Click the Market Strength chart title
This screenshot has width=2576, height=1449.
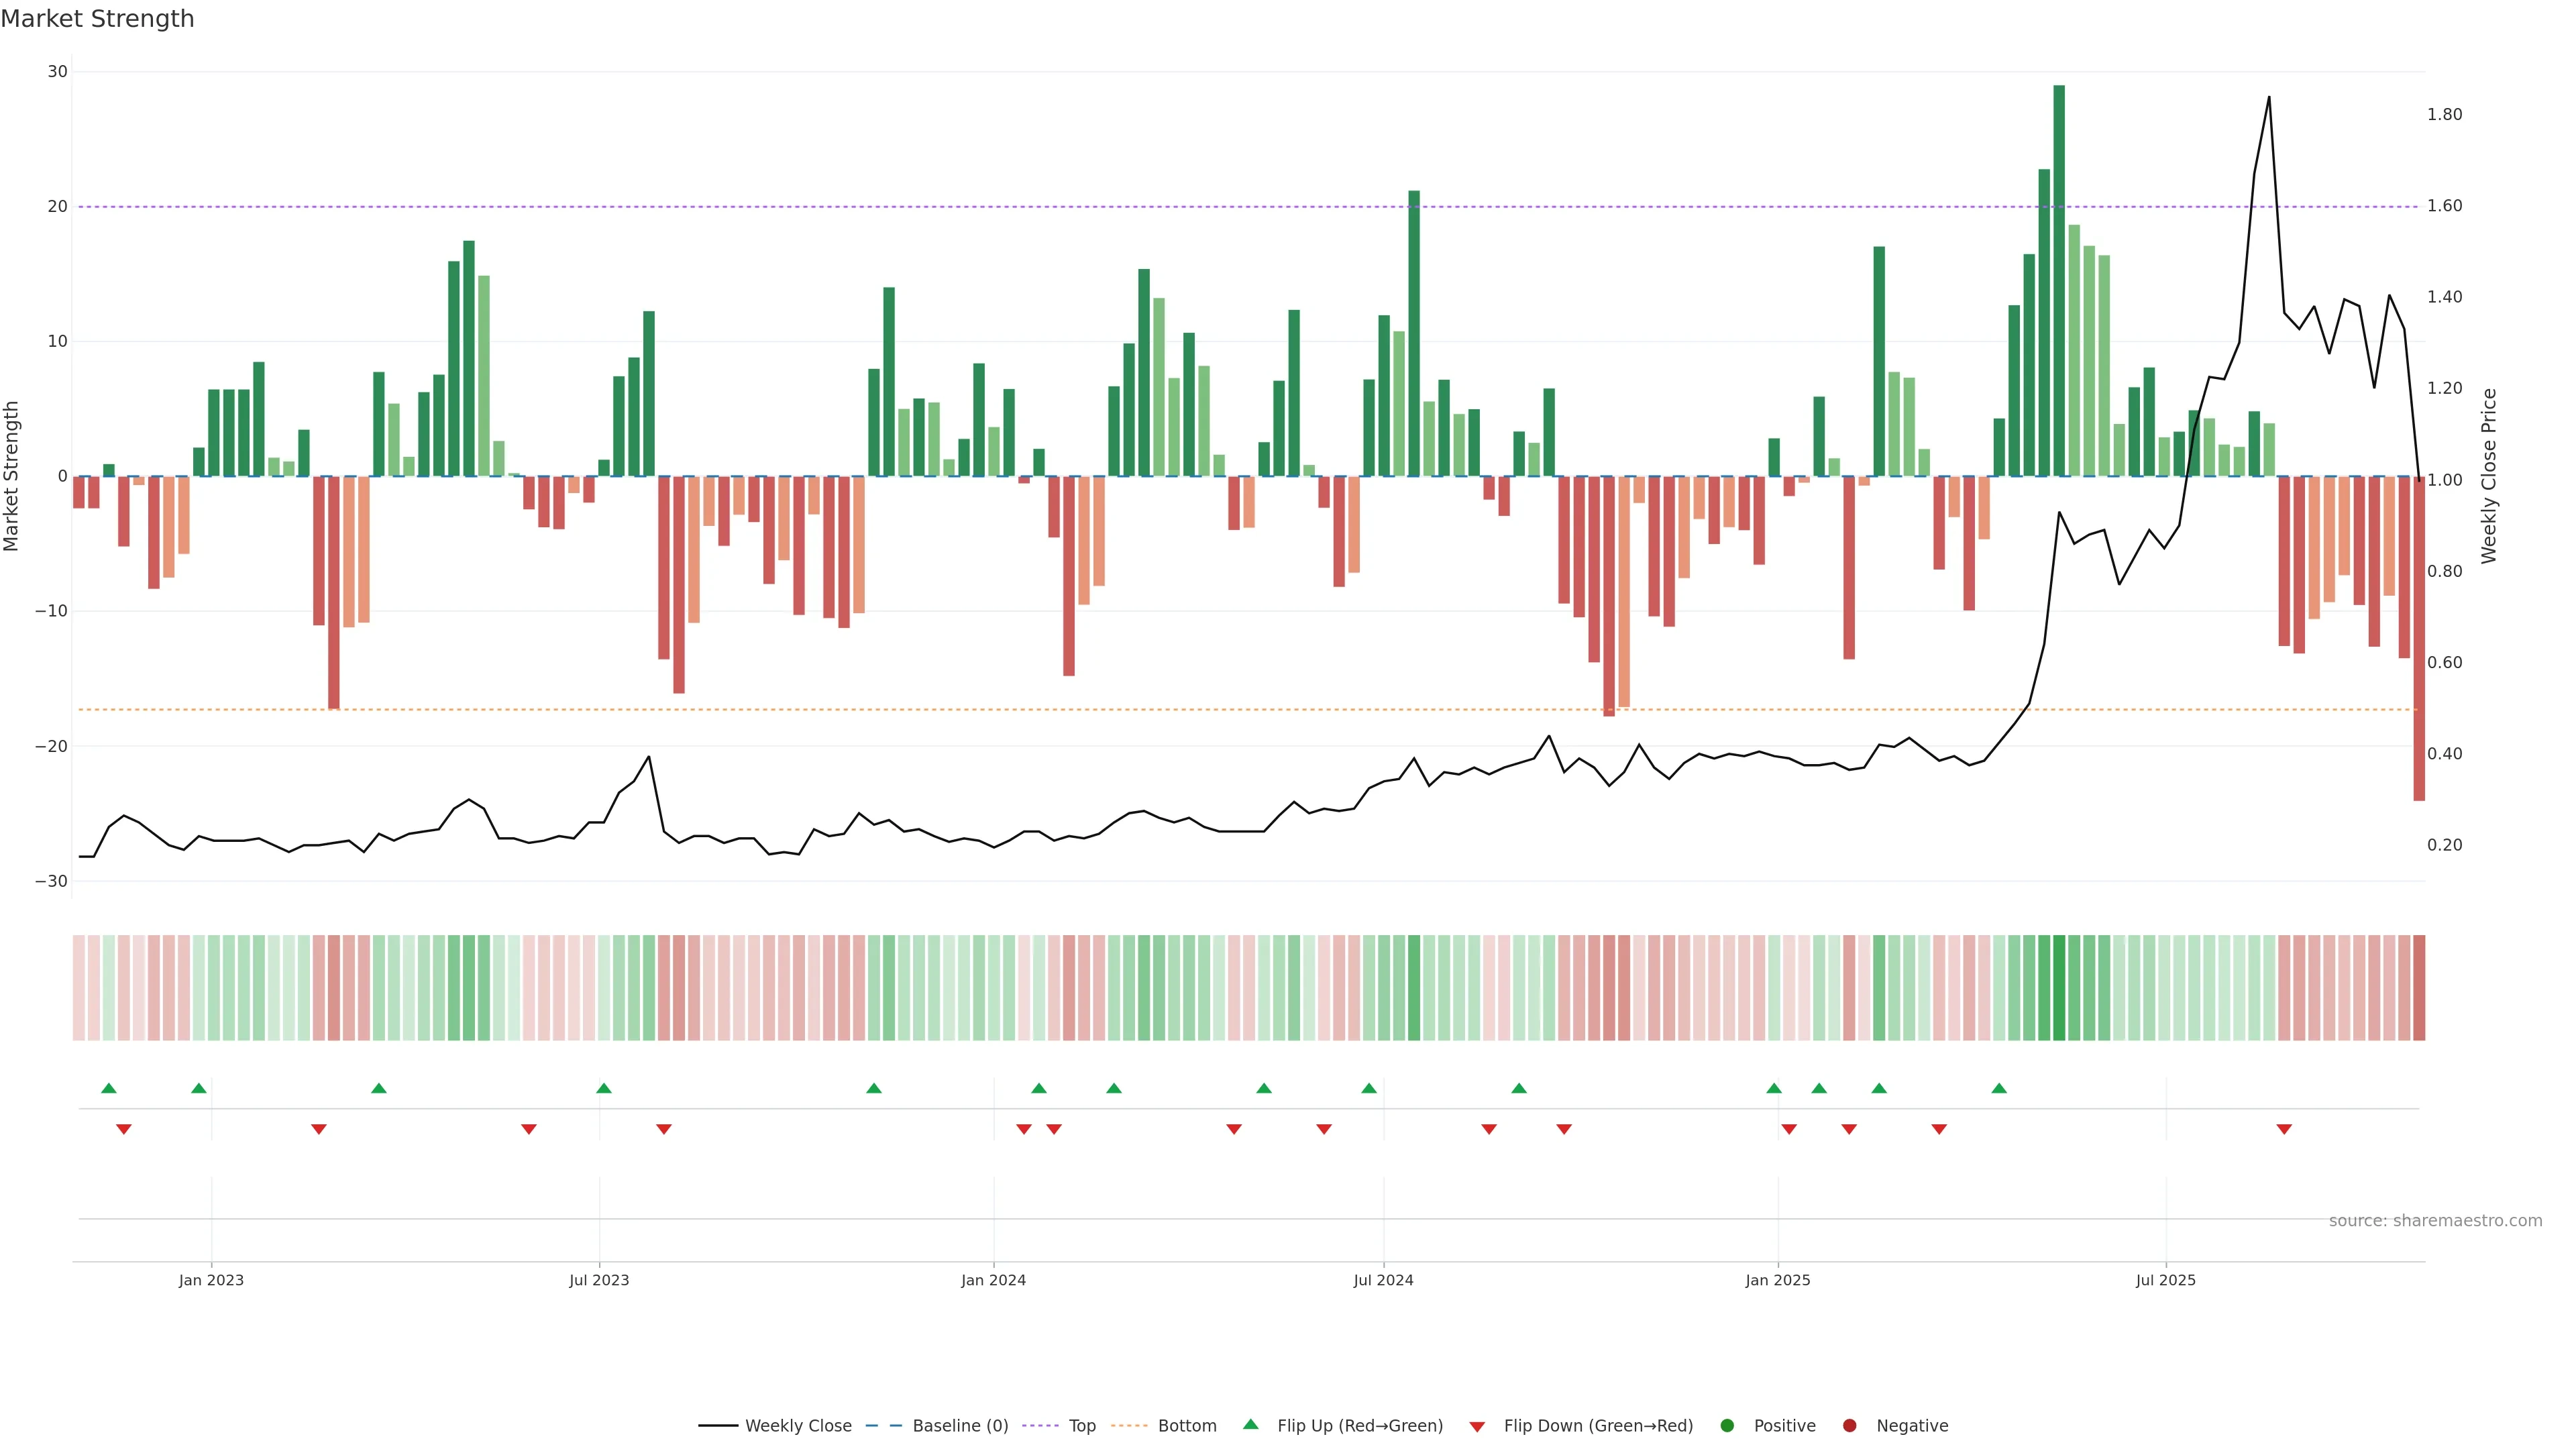(97, 19)
